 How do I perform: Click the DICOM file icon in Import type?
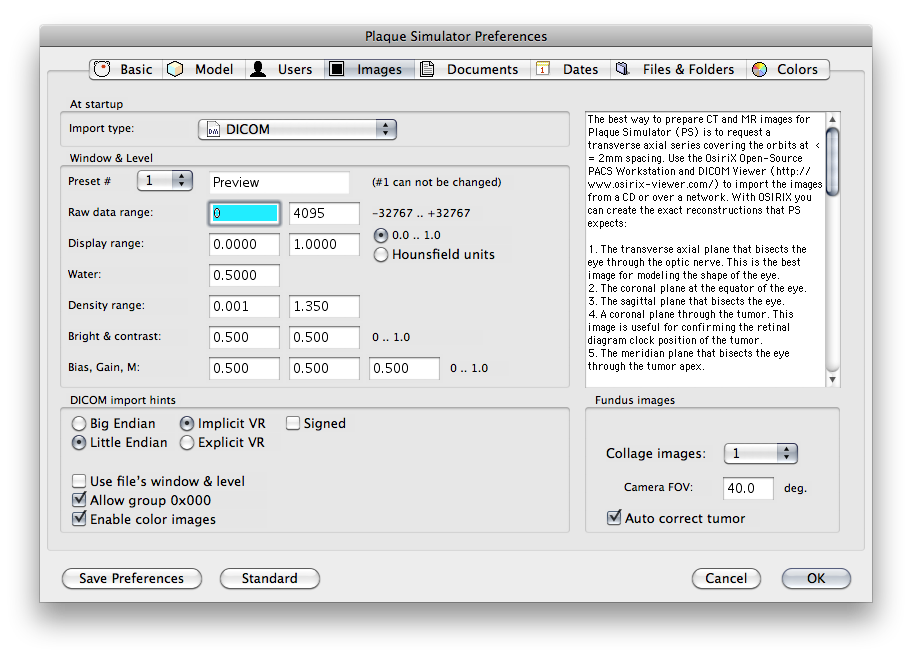[213, 129]
